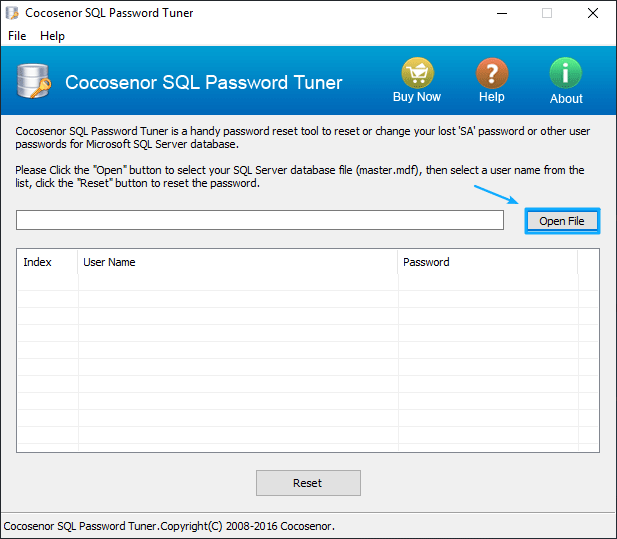Click the database file path input field

(260, 220)
